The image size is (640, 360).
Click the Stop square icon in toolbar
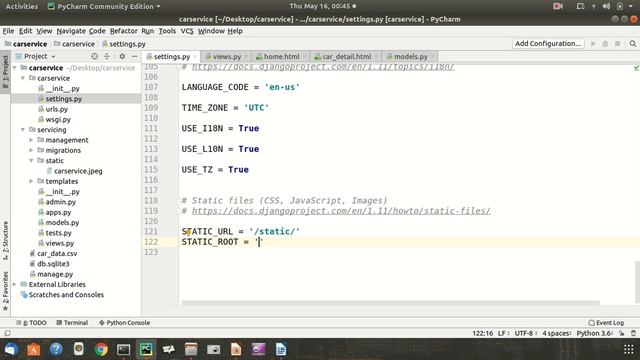[618, 44]
